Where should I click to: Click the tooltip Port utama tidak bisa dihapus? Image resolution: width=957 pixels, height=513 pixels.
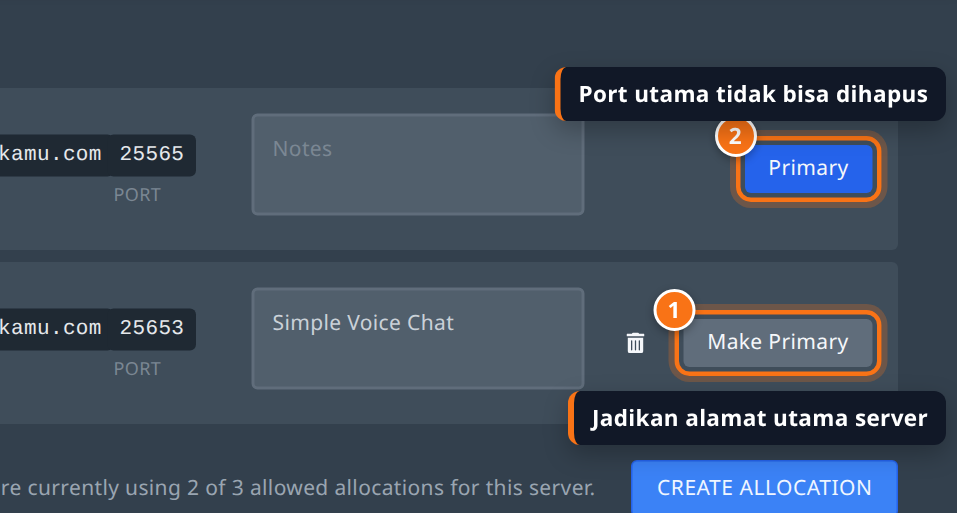tap(751, 94)
